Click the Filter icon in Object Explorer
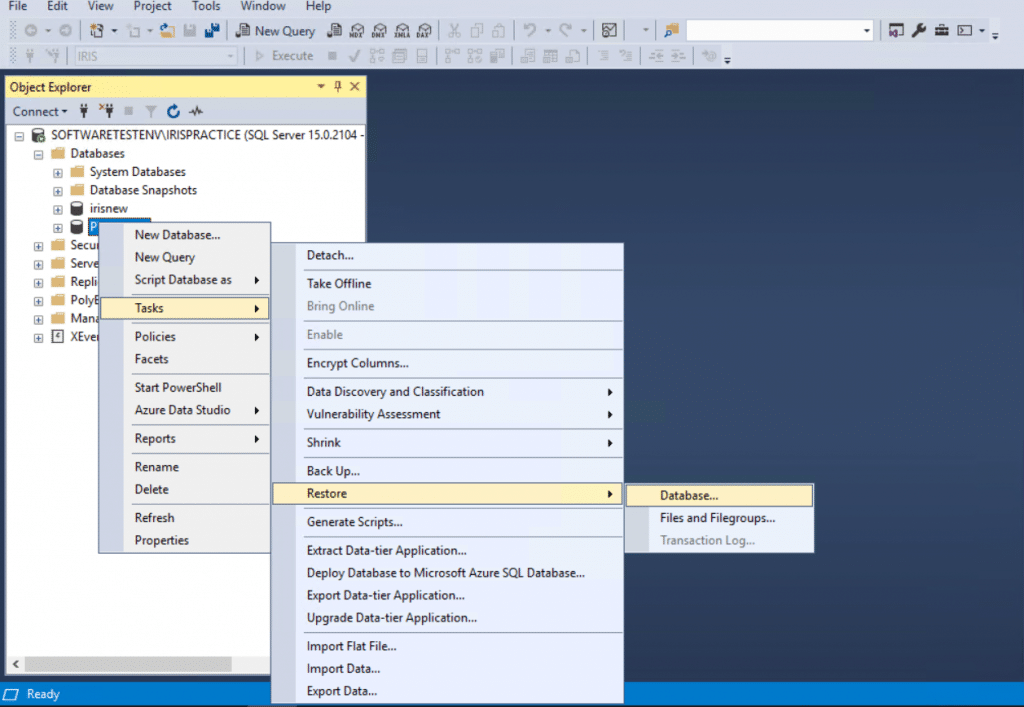Image resolution: width=1024 pixels, height=707 pixels. click(151, 112)
